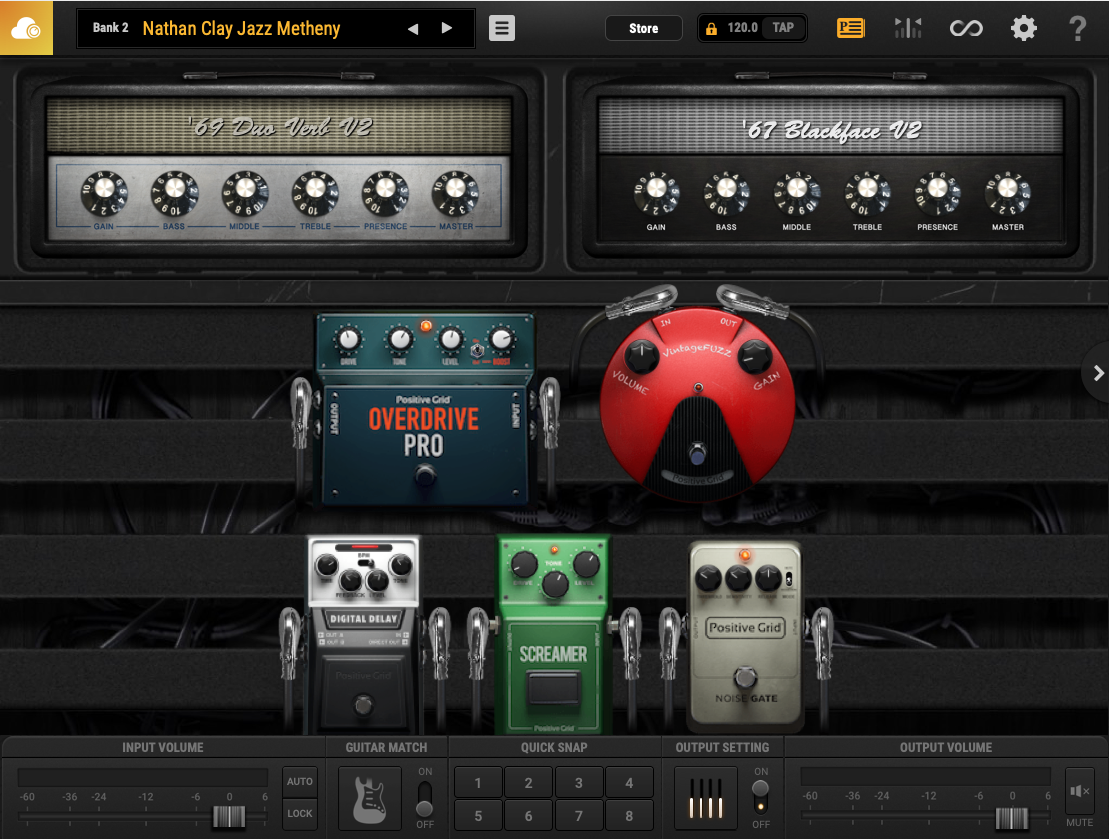Open the mixer levels icon
This screenshot has width=1109, height=839.
tap(908, 28)
